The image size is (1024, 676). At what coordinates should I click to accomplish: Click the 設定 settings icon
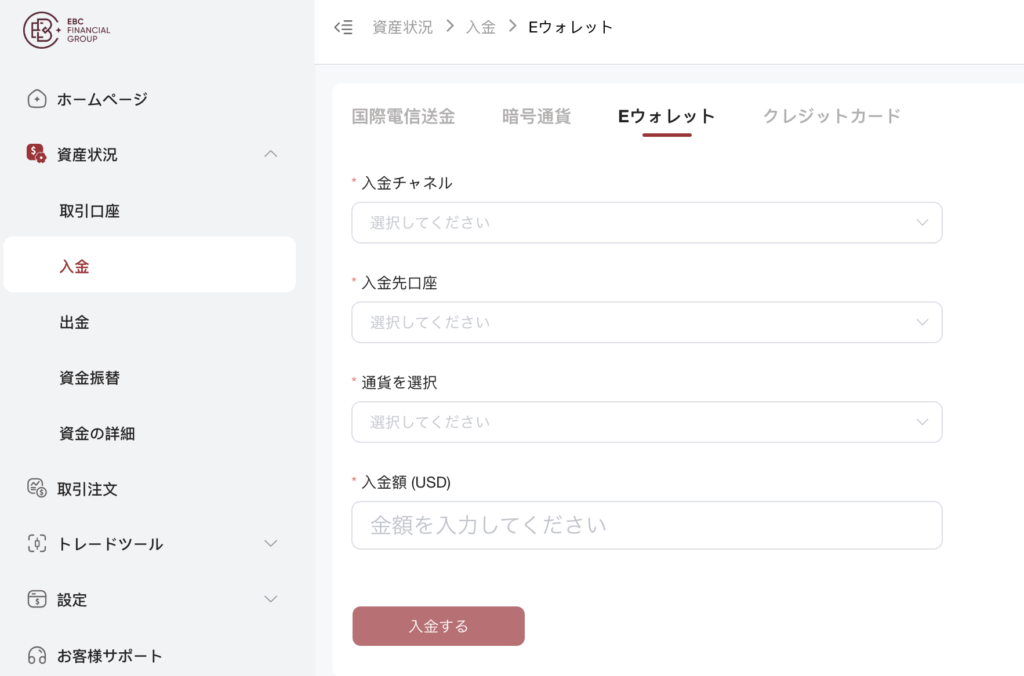[x=37, y=600]
